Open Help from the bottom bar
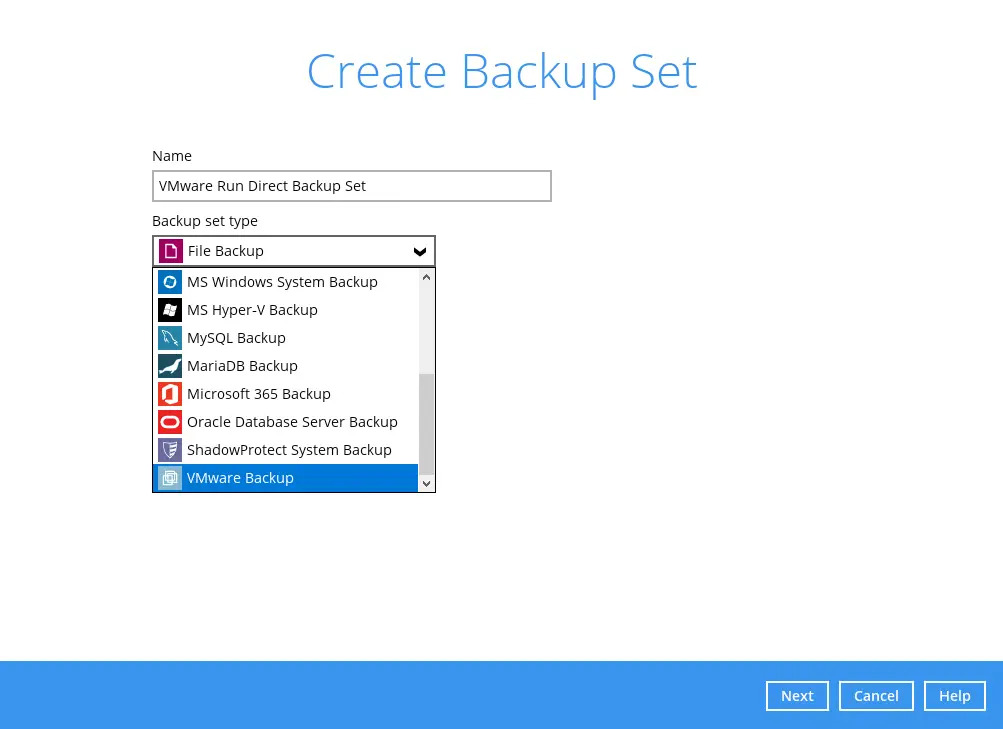 coord(954,696)
